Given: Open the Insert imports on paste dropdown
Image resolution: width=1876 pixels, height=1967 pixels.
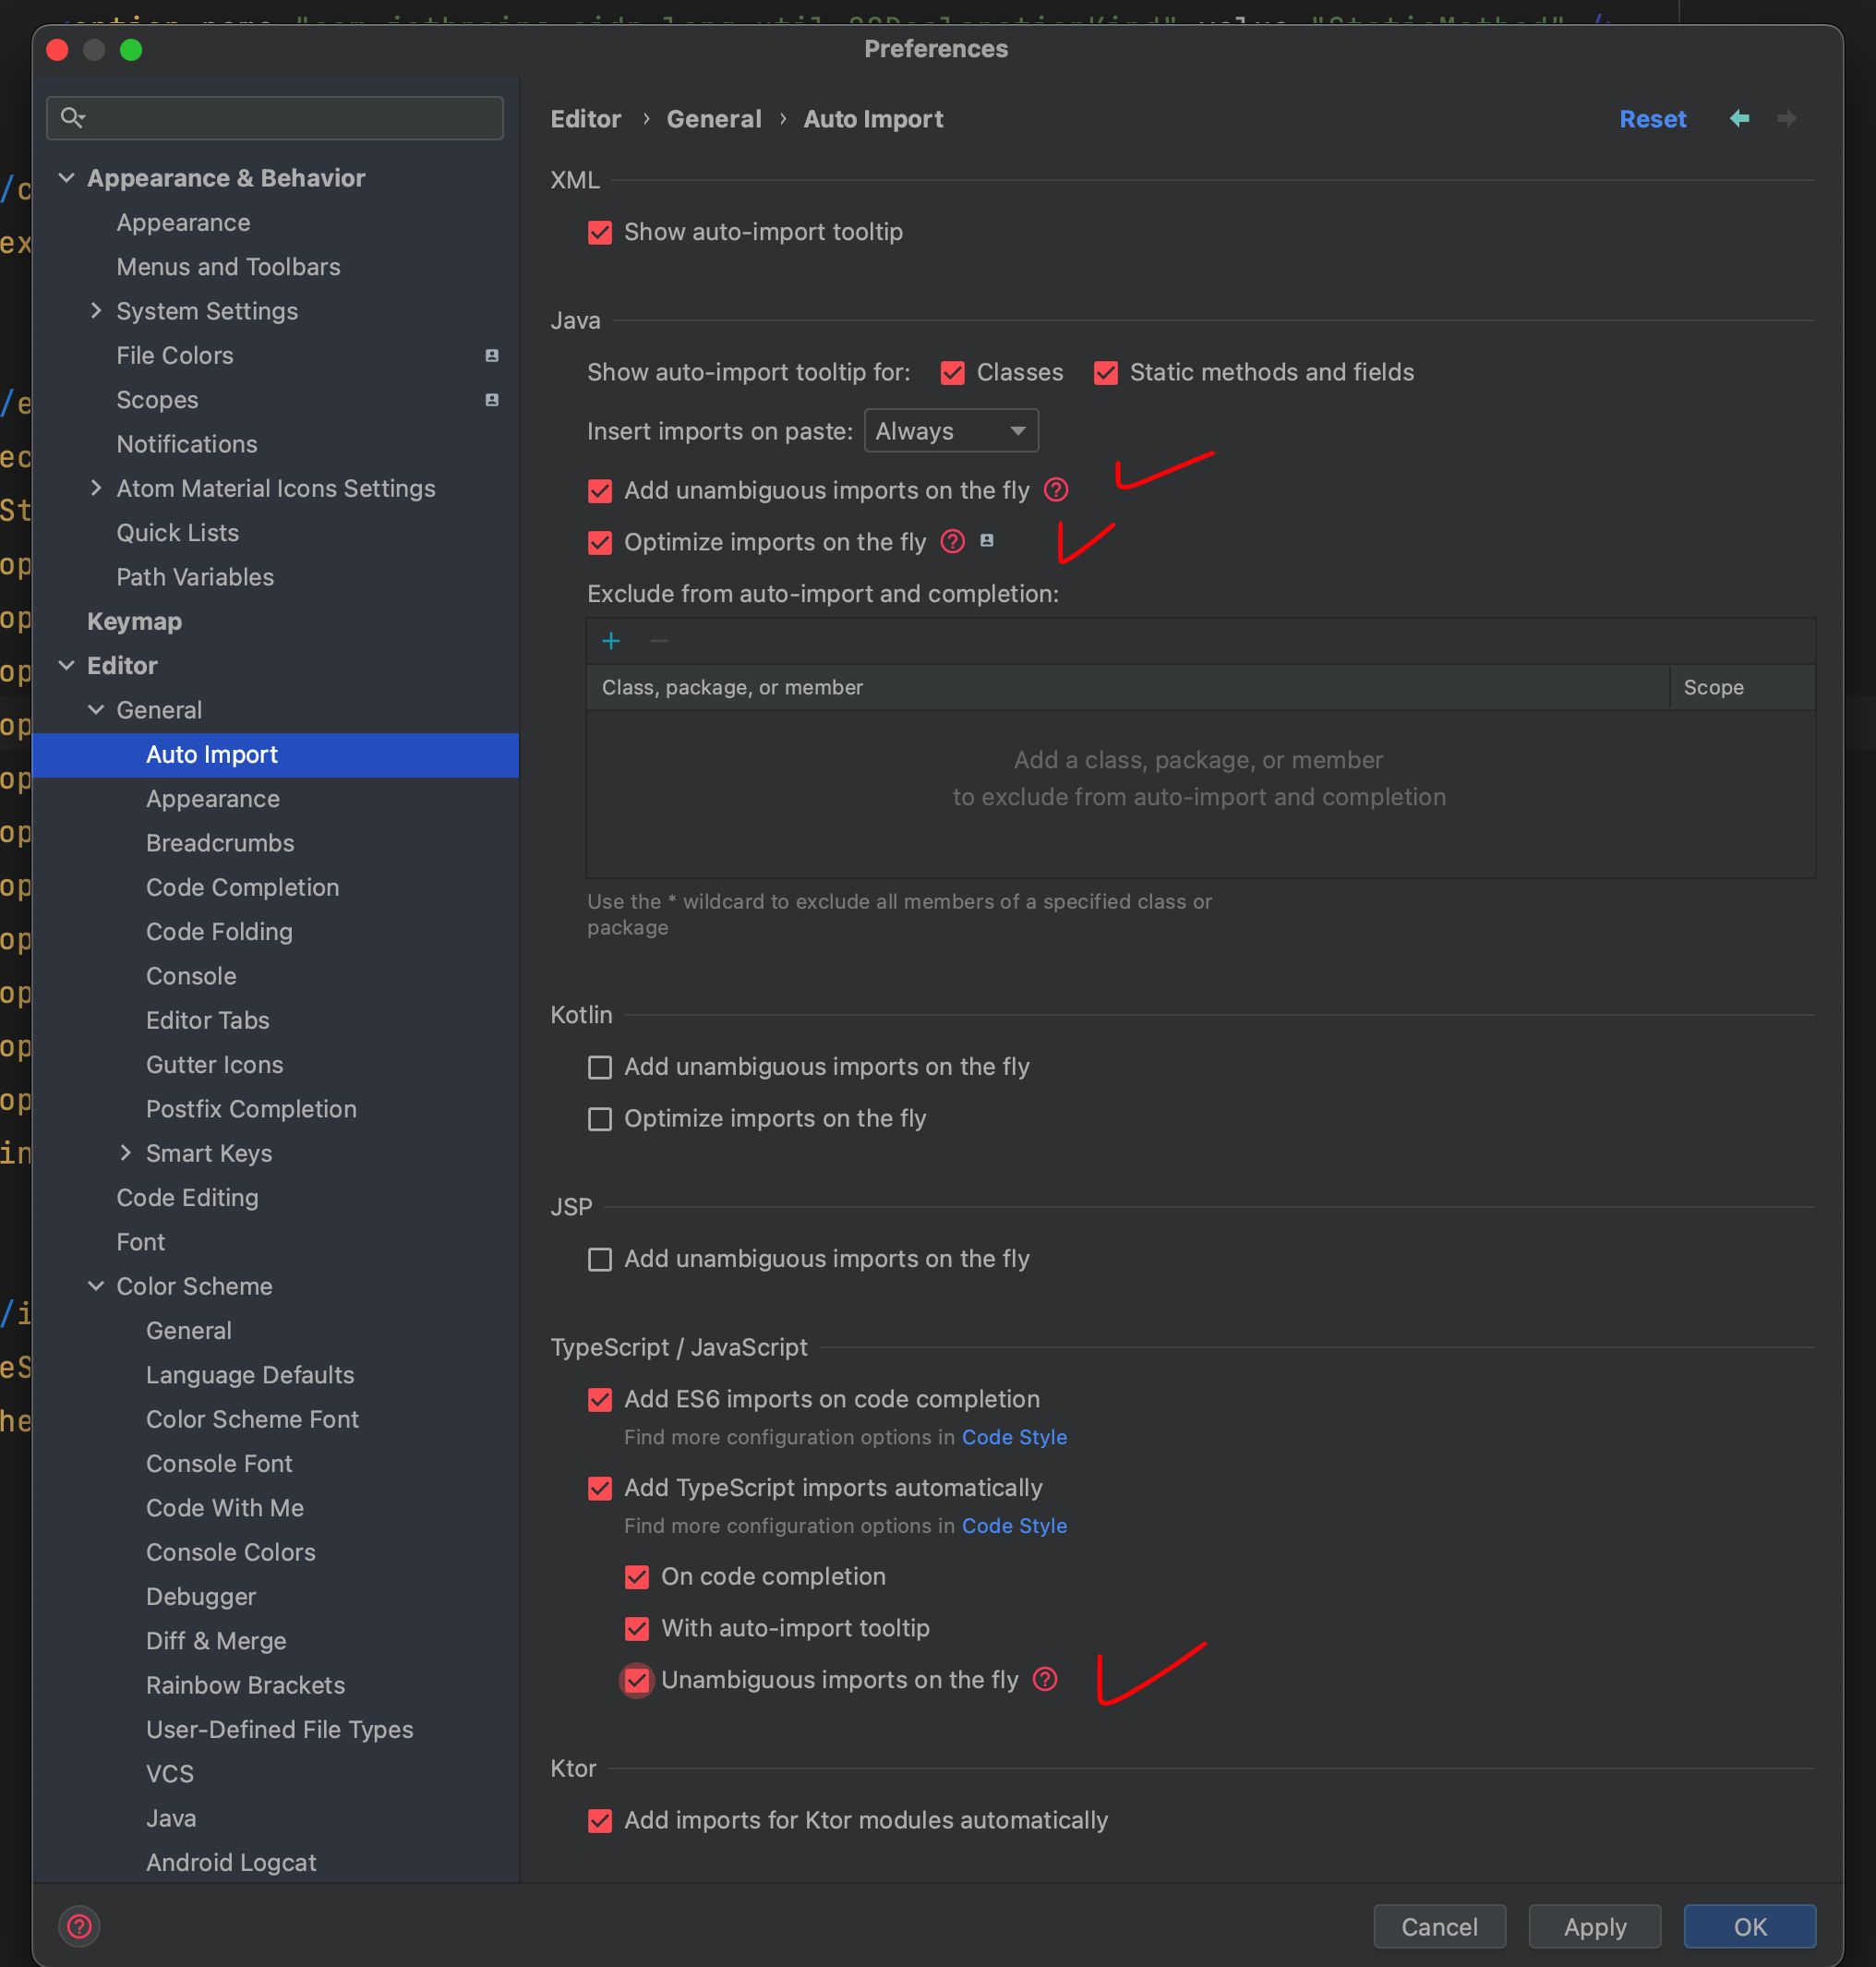Looking at the screenshot, I should (x=950, y=431).
